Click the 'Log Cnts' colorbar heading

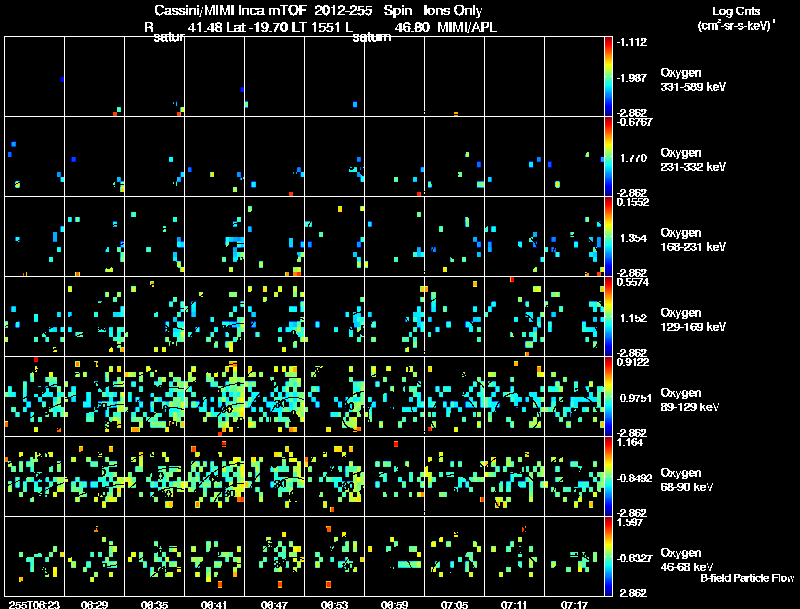click(x=735, y=11)
